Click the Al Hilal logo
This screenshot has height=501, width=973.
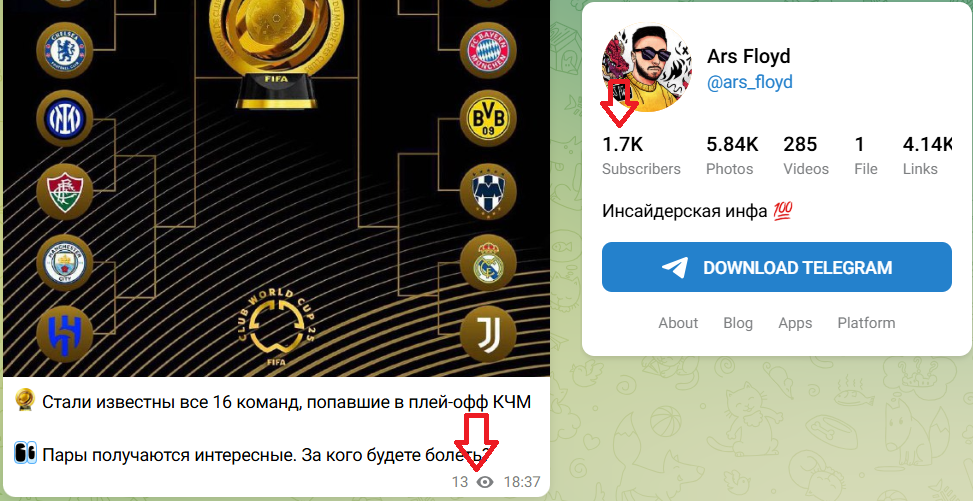click(x=65, y=335)
